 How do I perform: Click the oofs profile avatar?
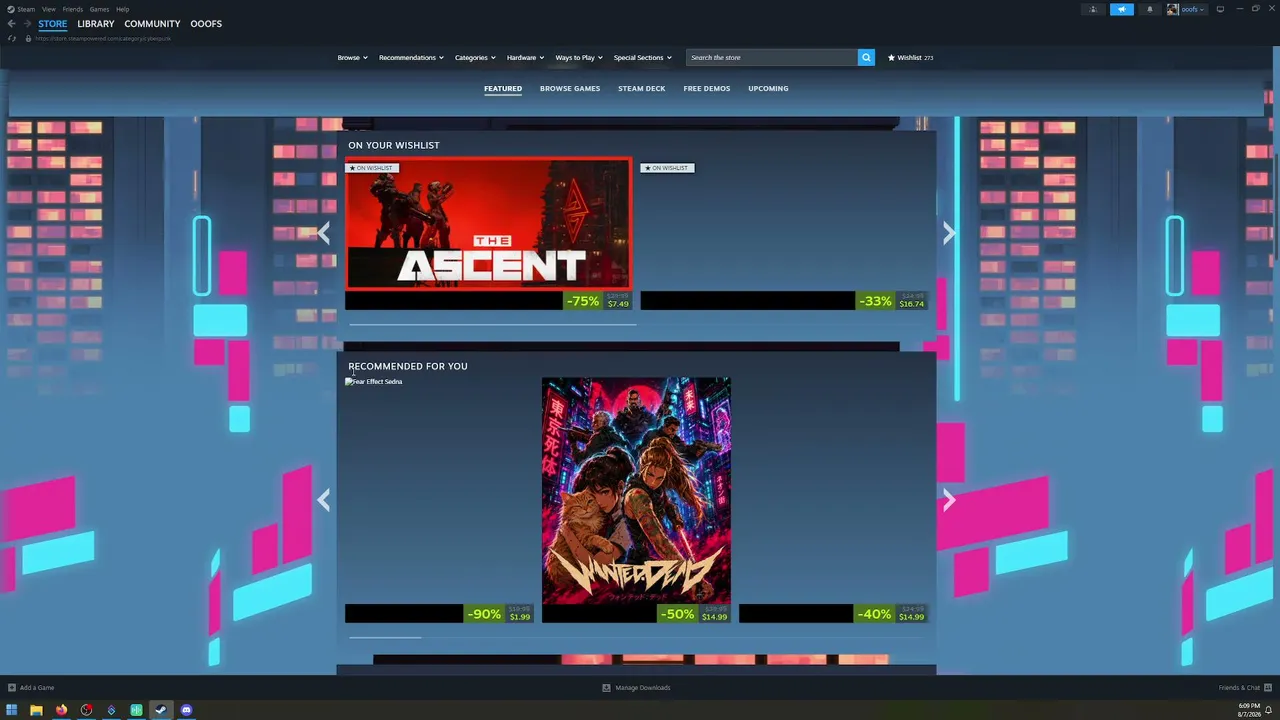1172,9
